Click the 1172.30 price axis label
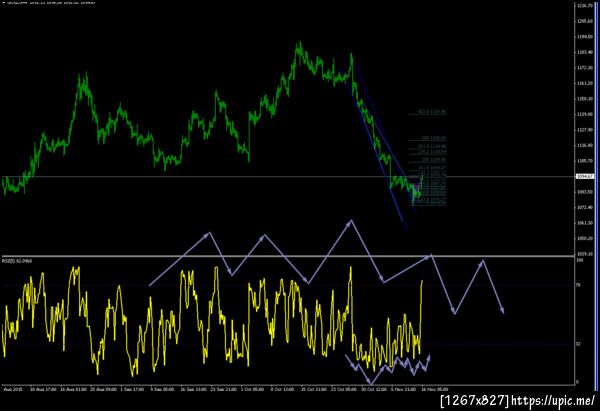Image resolution: width=600 pixels, height=411 pixels. point(585,68)
